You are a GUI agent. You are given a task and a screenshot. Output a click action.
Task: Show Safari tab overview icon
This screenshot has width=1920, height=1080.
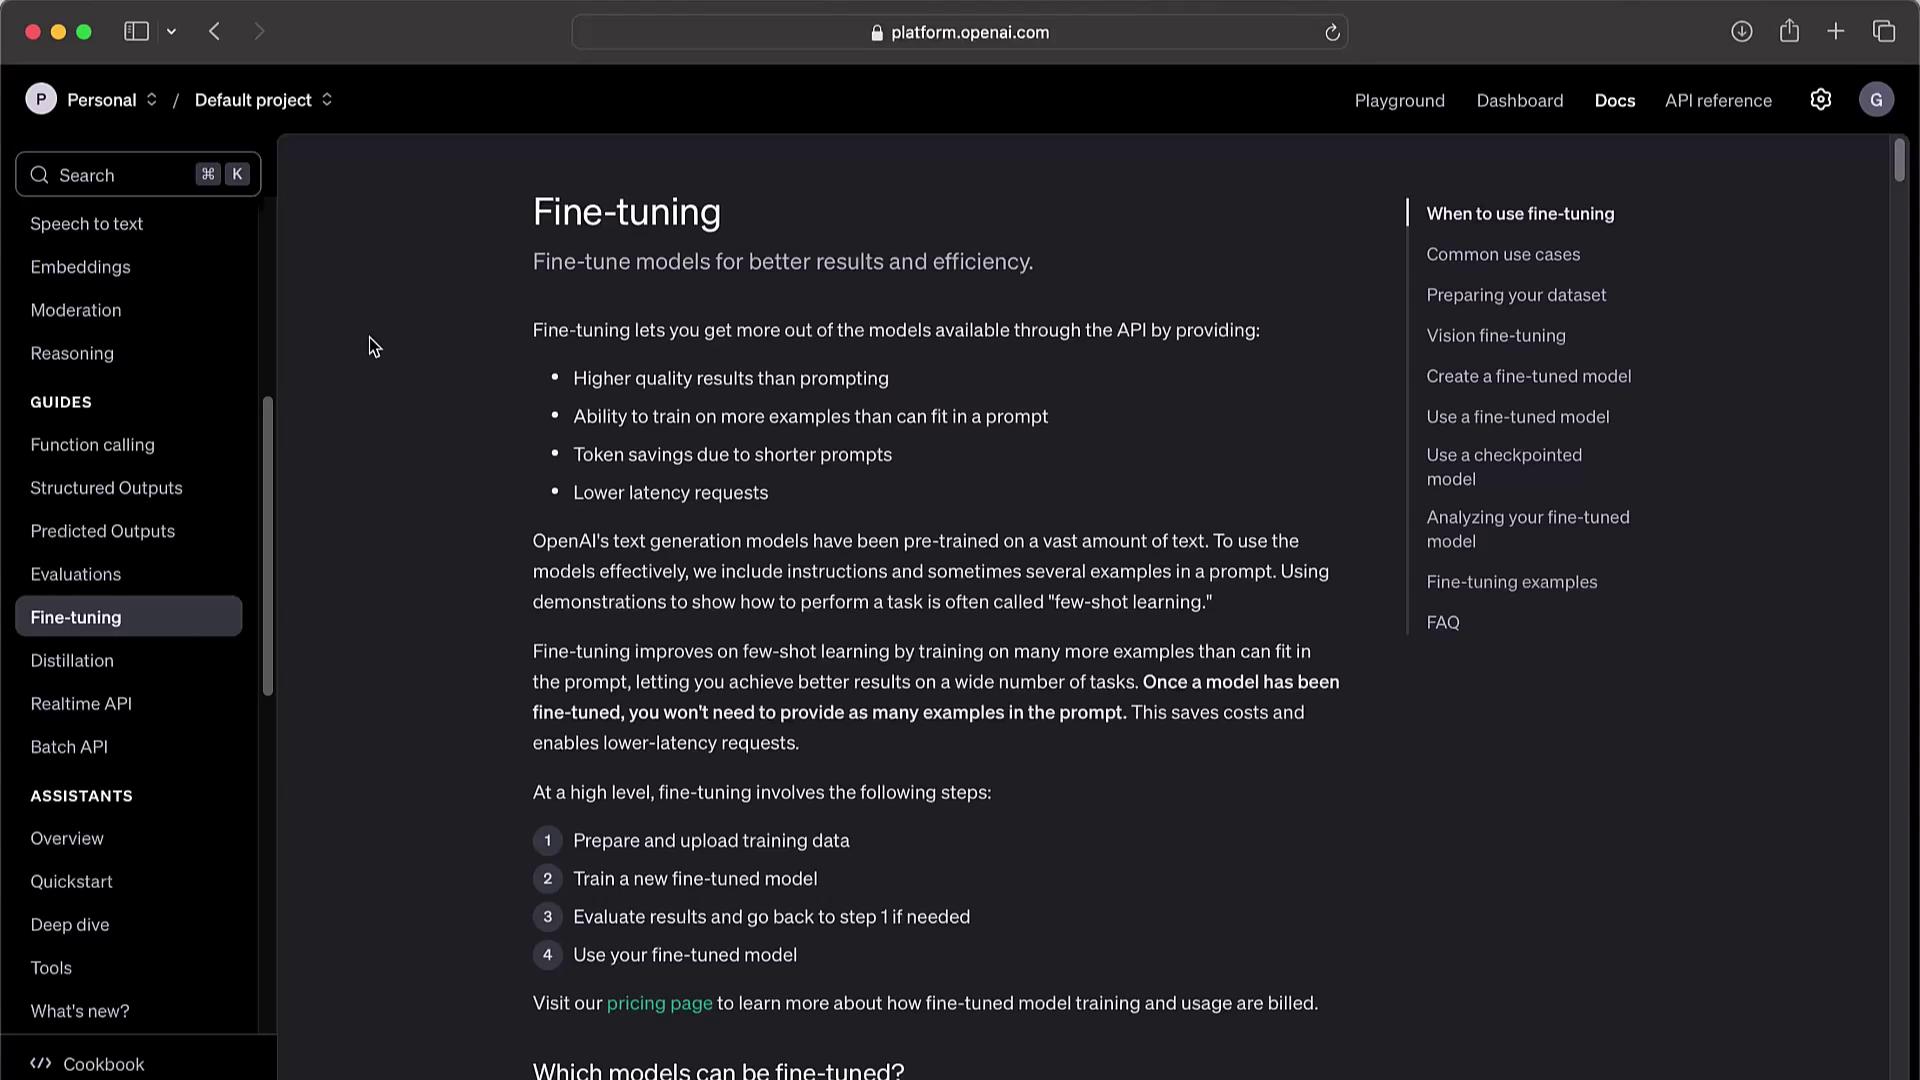[1884, 32]
